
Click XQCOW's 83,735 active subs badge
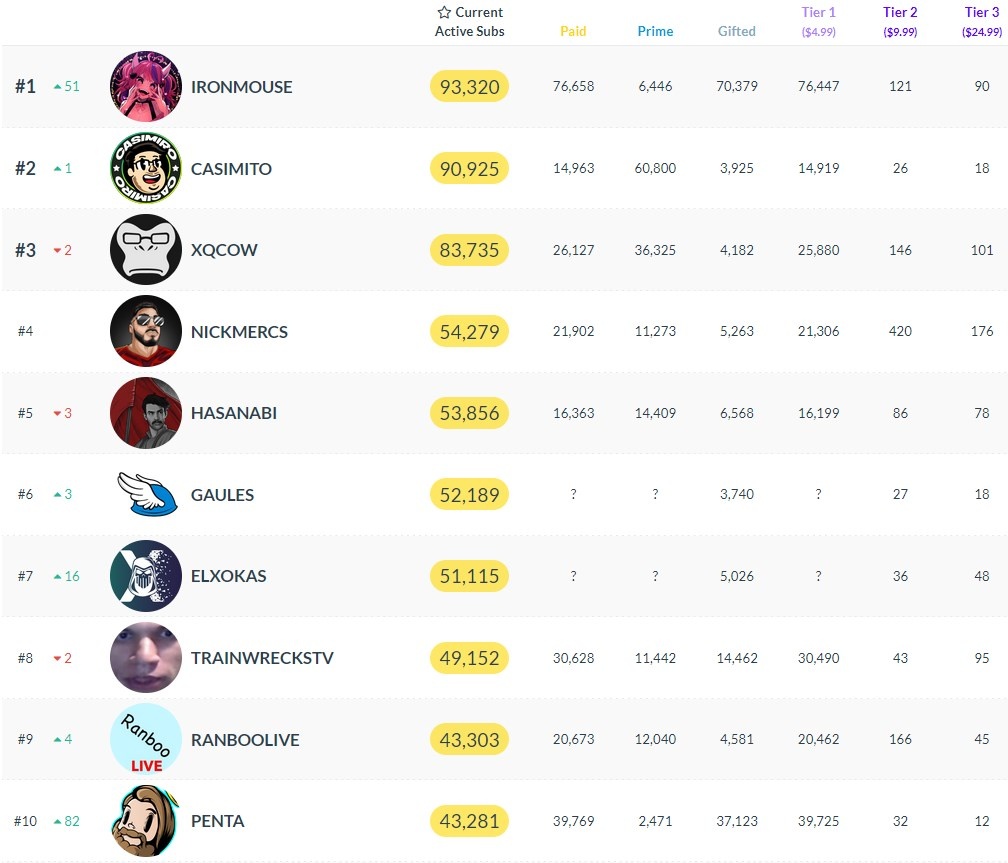[x=469, y=250]
